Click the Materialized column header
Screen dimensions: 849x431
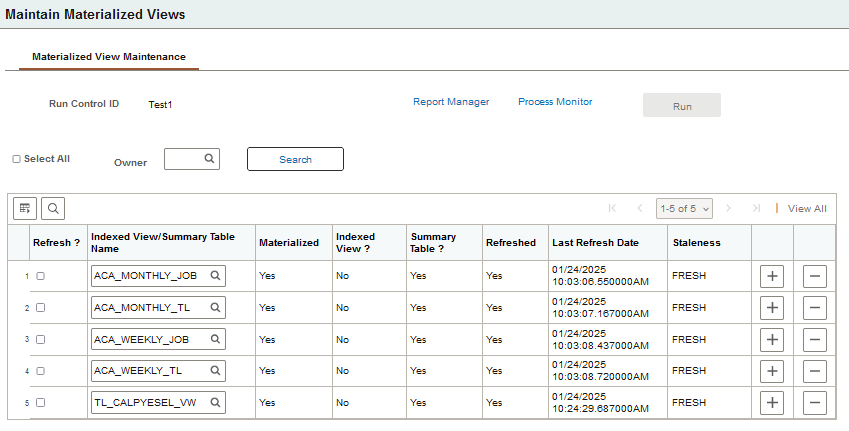click(289, 243)
